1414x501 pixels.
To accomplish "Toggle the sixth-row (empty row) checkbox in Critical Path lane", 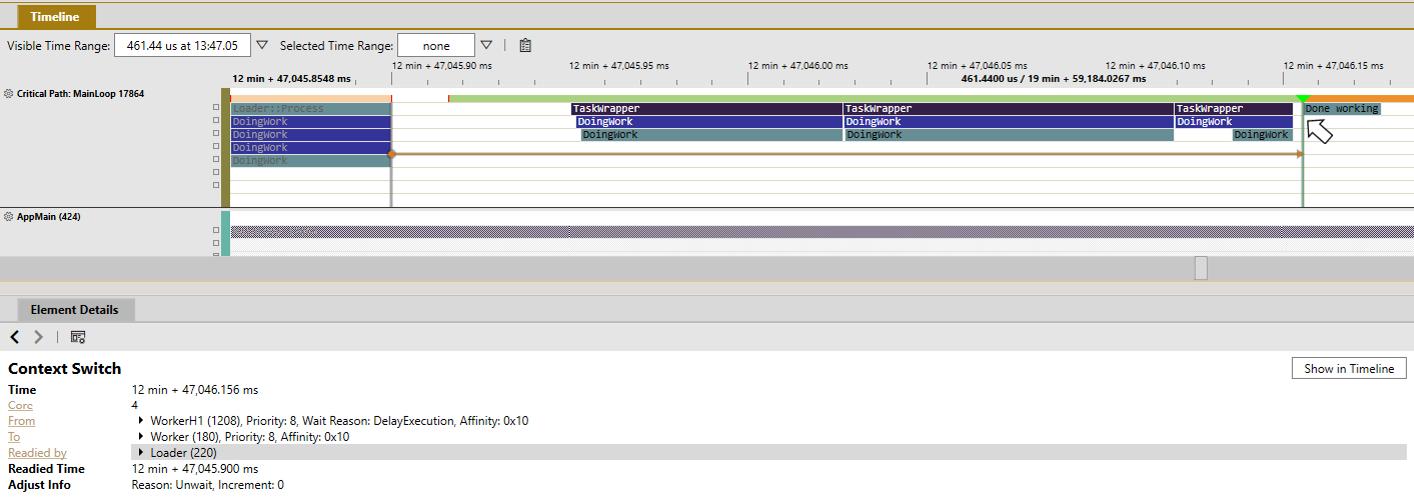I will tap(216, 173).
